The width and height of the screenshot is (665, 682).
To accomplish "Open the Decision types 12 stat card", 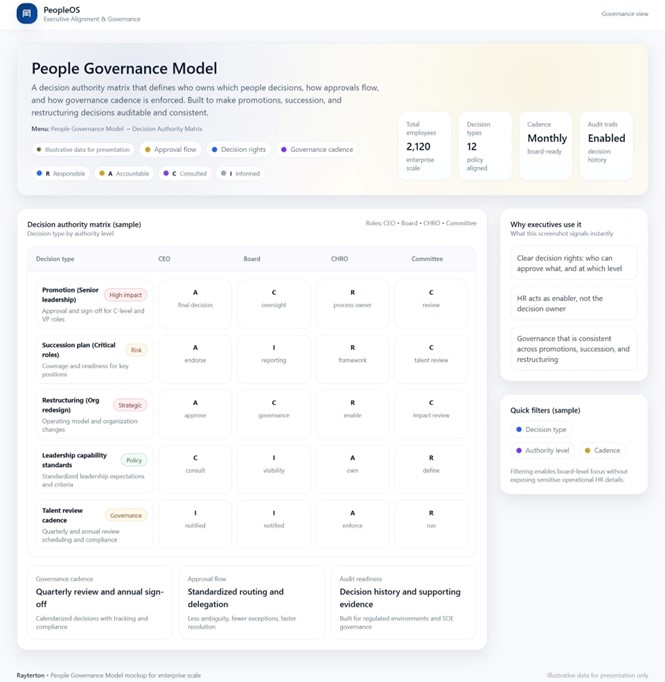I will pos(485,146).
